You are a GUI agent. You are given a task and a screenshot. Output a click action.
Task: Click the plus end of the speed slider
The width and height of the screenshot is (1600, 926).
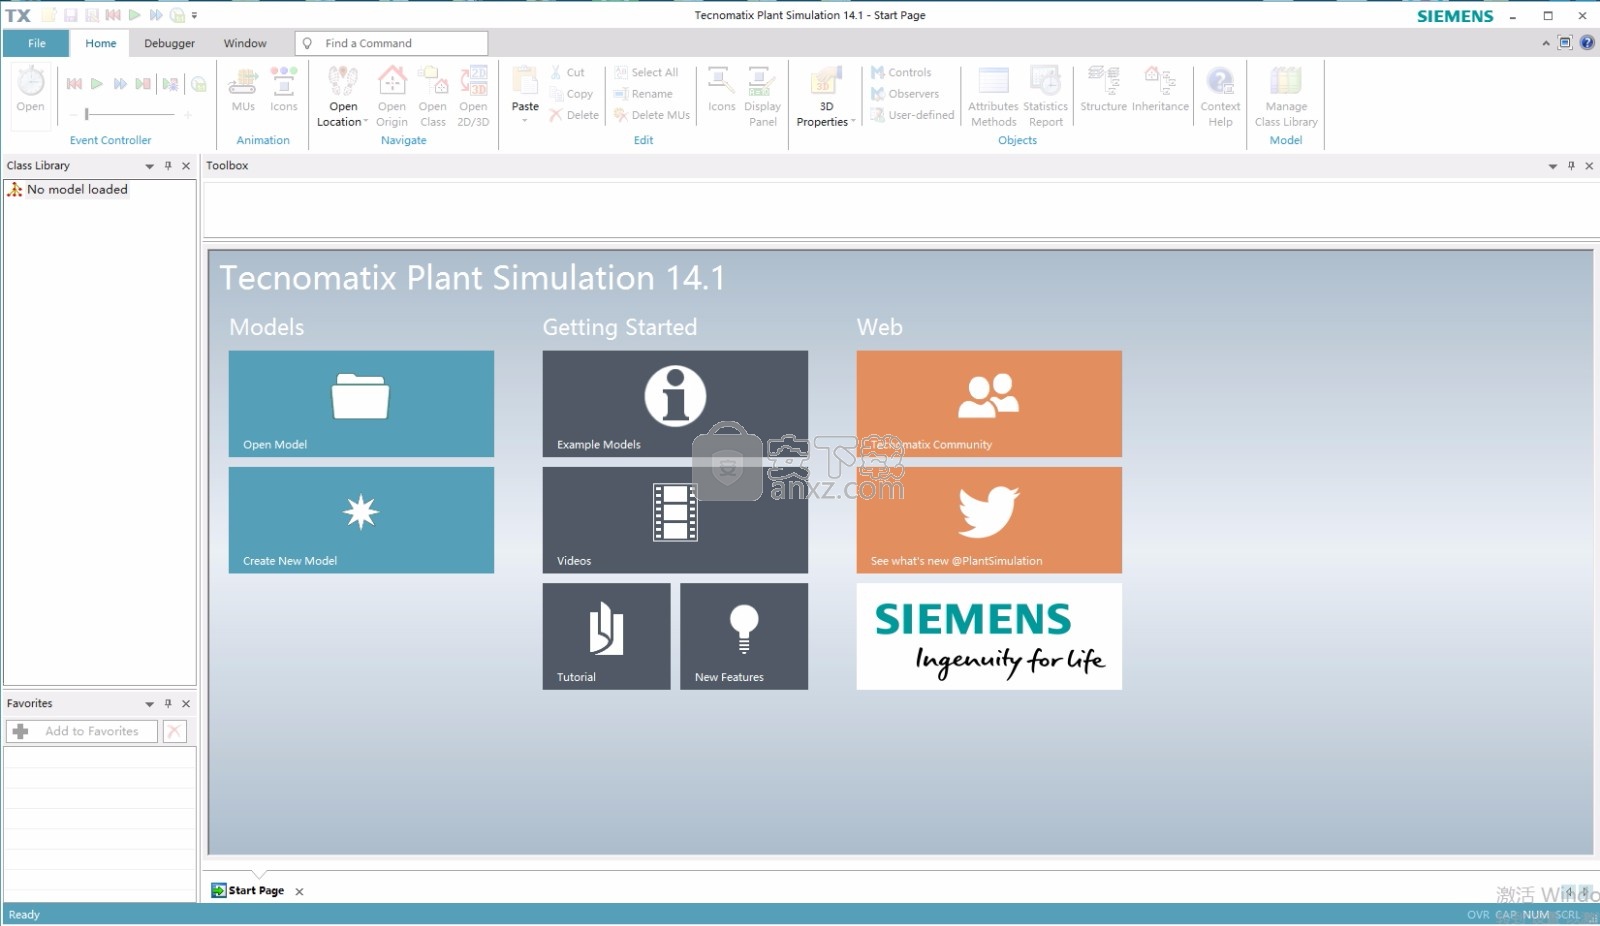[187, 115]
